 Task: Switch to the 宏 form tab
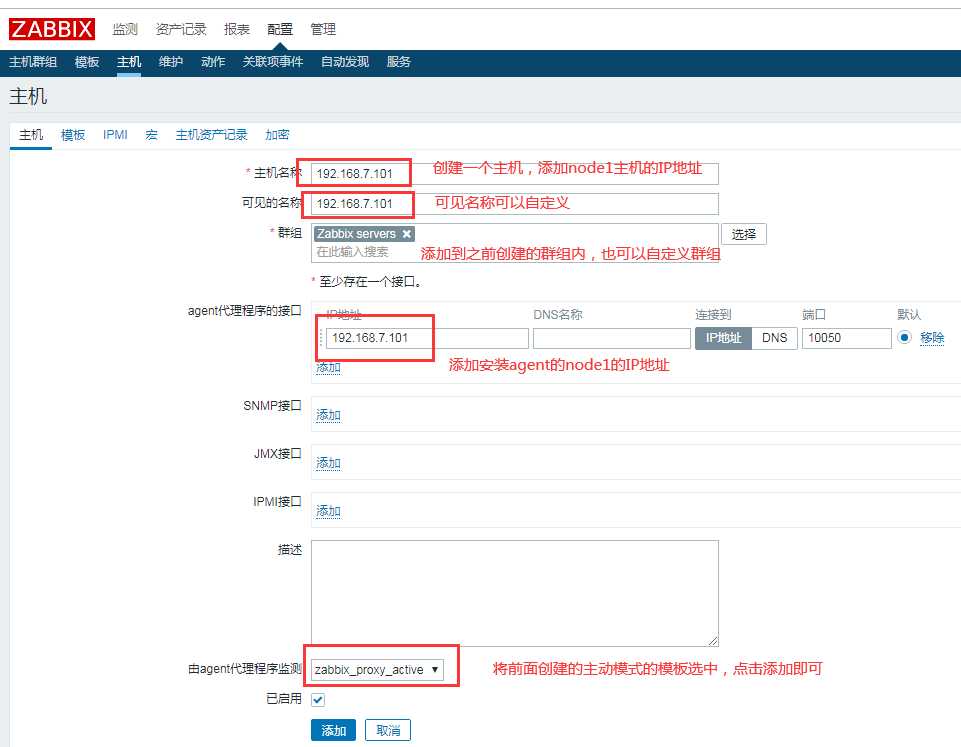[x=151, y=135]
